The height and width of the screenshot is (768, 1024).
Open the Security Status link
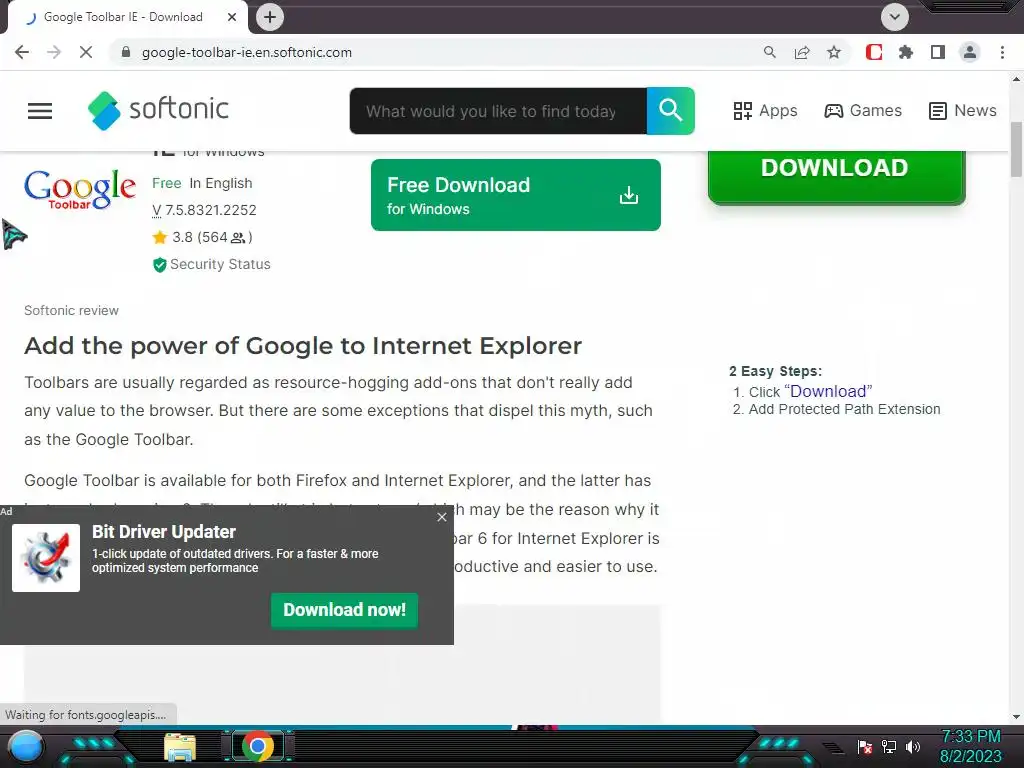coord(220,264)
